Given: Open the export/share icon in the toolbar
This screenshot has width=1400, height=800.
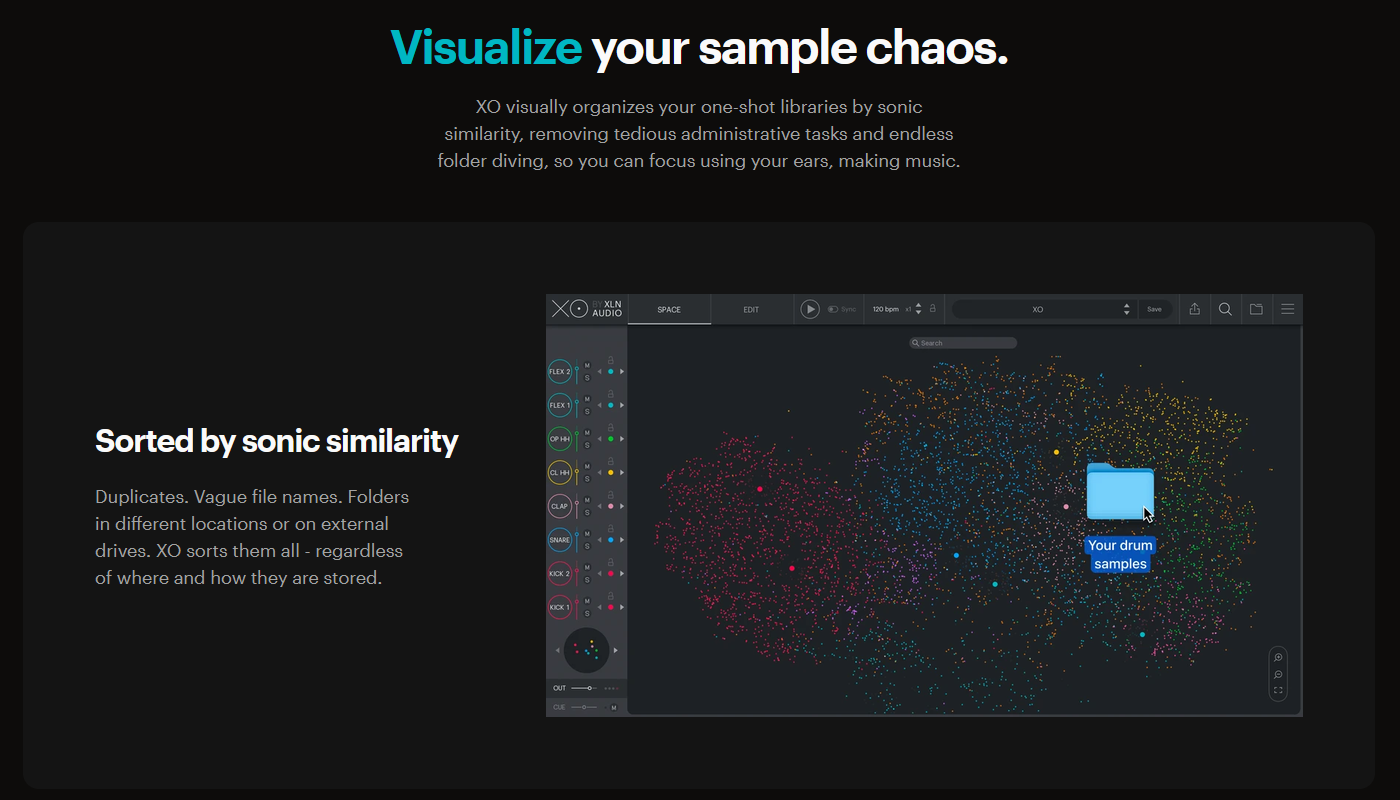Looking at the screenshot, I should 1194,309.
